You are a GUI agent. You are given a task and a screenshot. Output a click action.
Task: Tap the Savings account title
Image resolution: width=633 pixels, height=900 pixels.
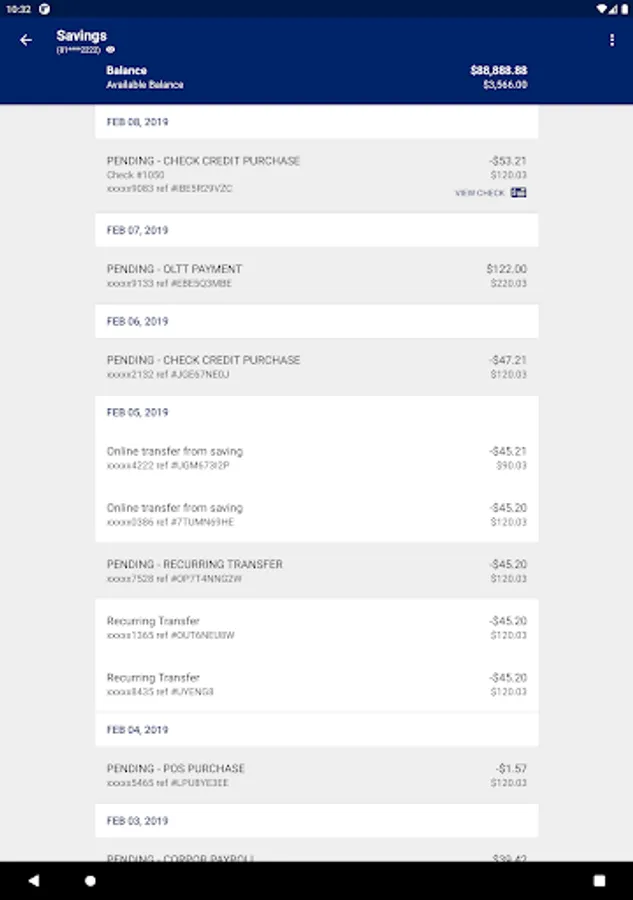click(x=82, y=36)
